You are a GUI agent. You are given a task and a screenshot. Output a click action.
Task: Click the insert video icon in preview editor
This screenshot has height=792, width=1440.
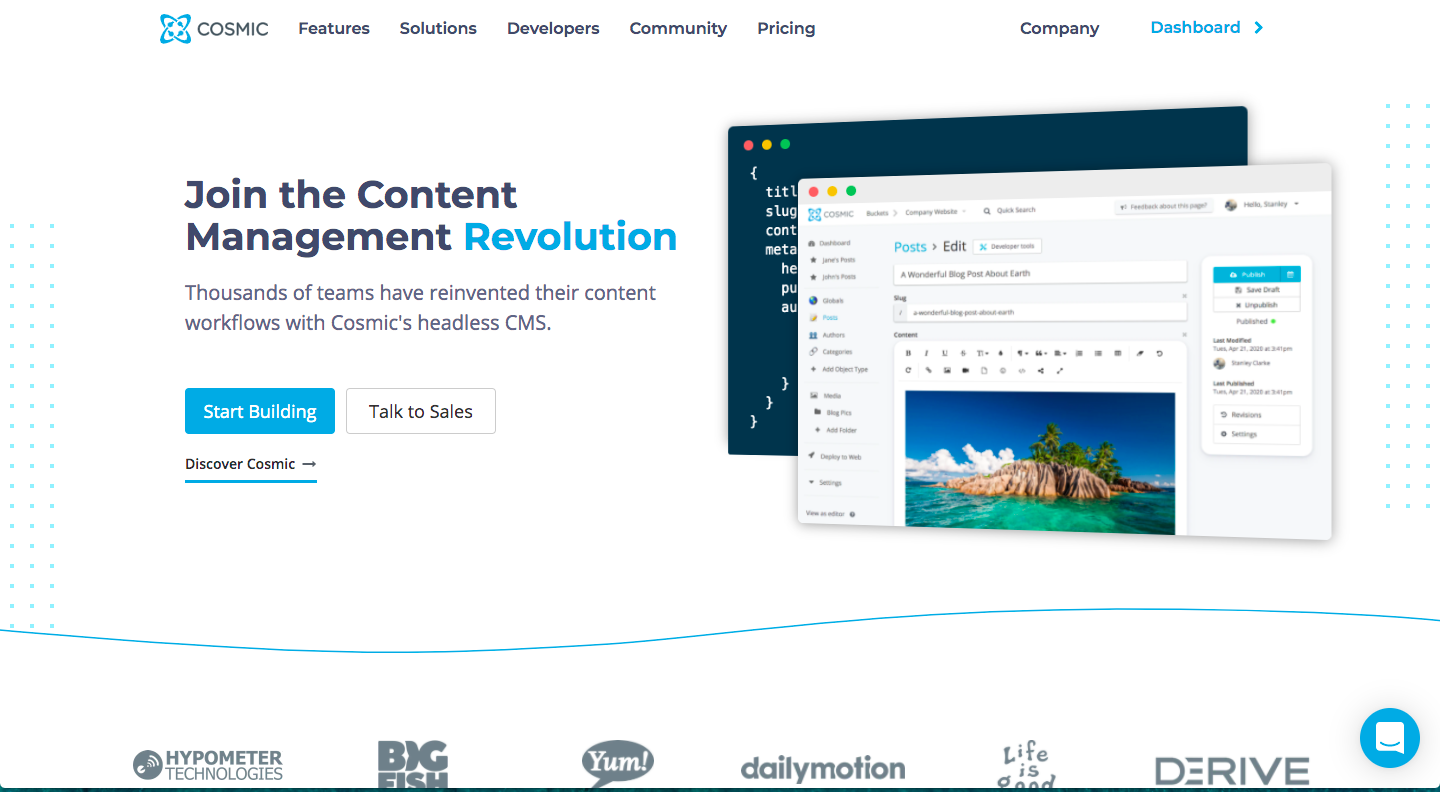965,370
